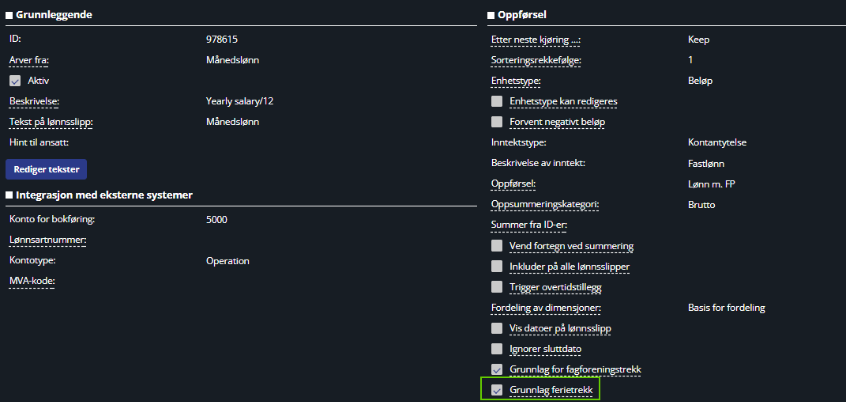The height and width of the screenshot is (402, 846).
Task: Open Fordeling av dimensjoner value
Action: 727,308
